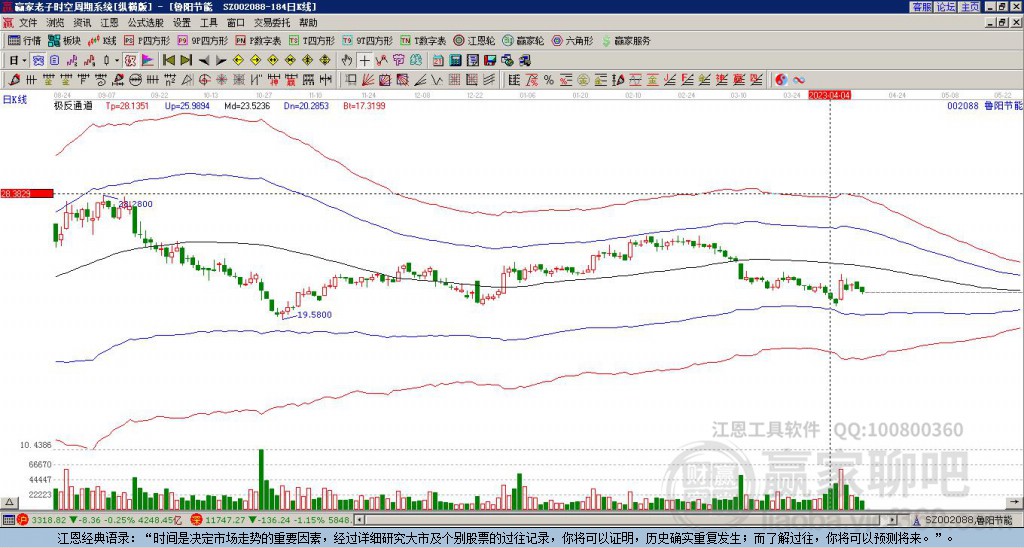Image resolution: width=1024 pixels, height=548 pixels.
Task: Click the up-triangle button left of volume bars
Action: [9, 503]
